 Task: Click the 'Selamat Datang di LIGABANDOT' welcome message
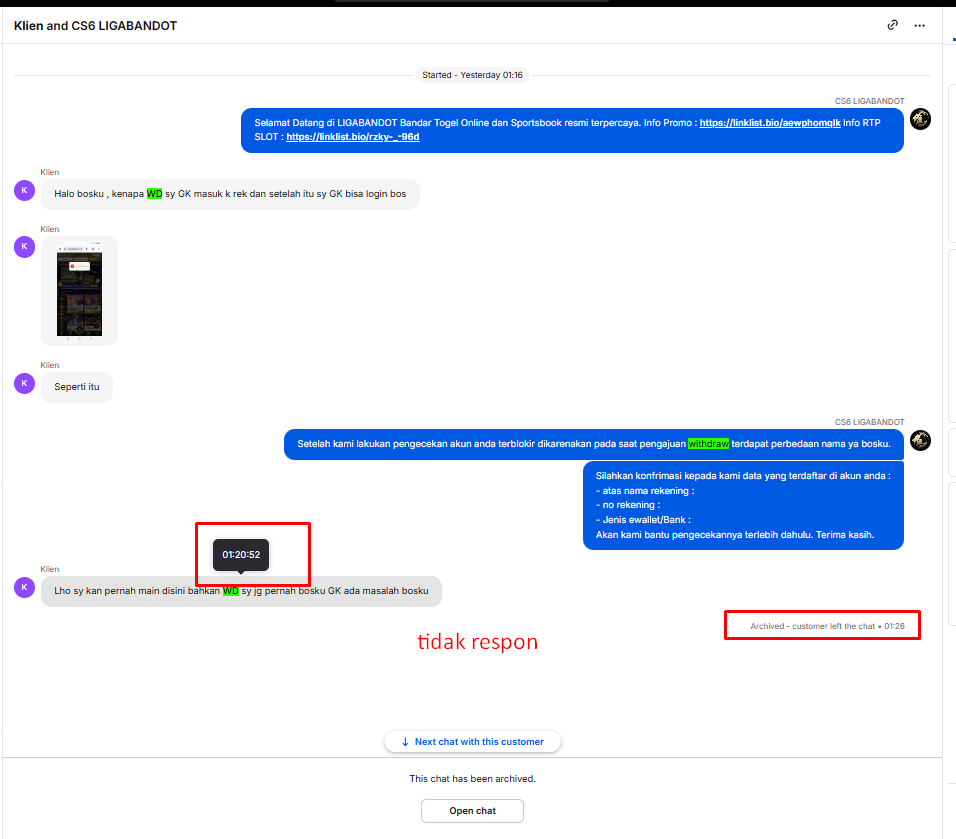pos(572,130)
